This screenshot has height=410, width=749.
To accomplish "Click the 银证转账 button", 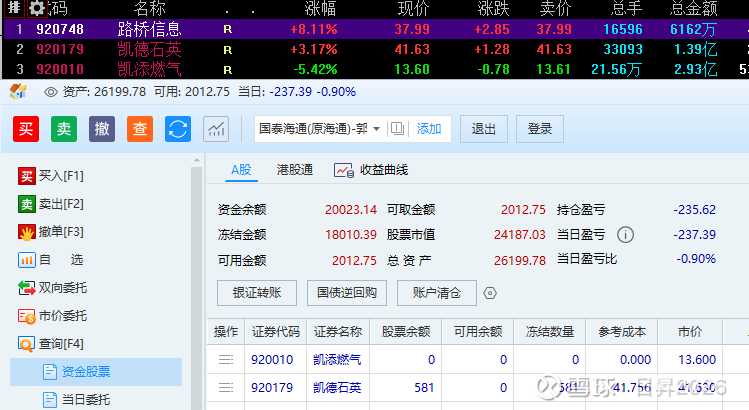I will pos(257,293).
